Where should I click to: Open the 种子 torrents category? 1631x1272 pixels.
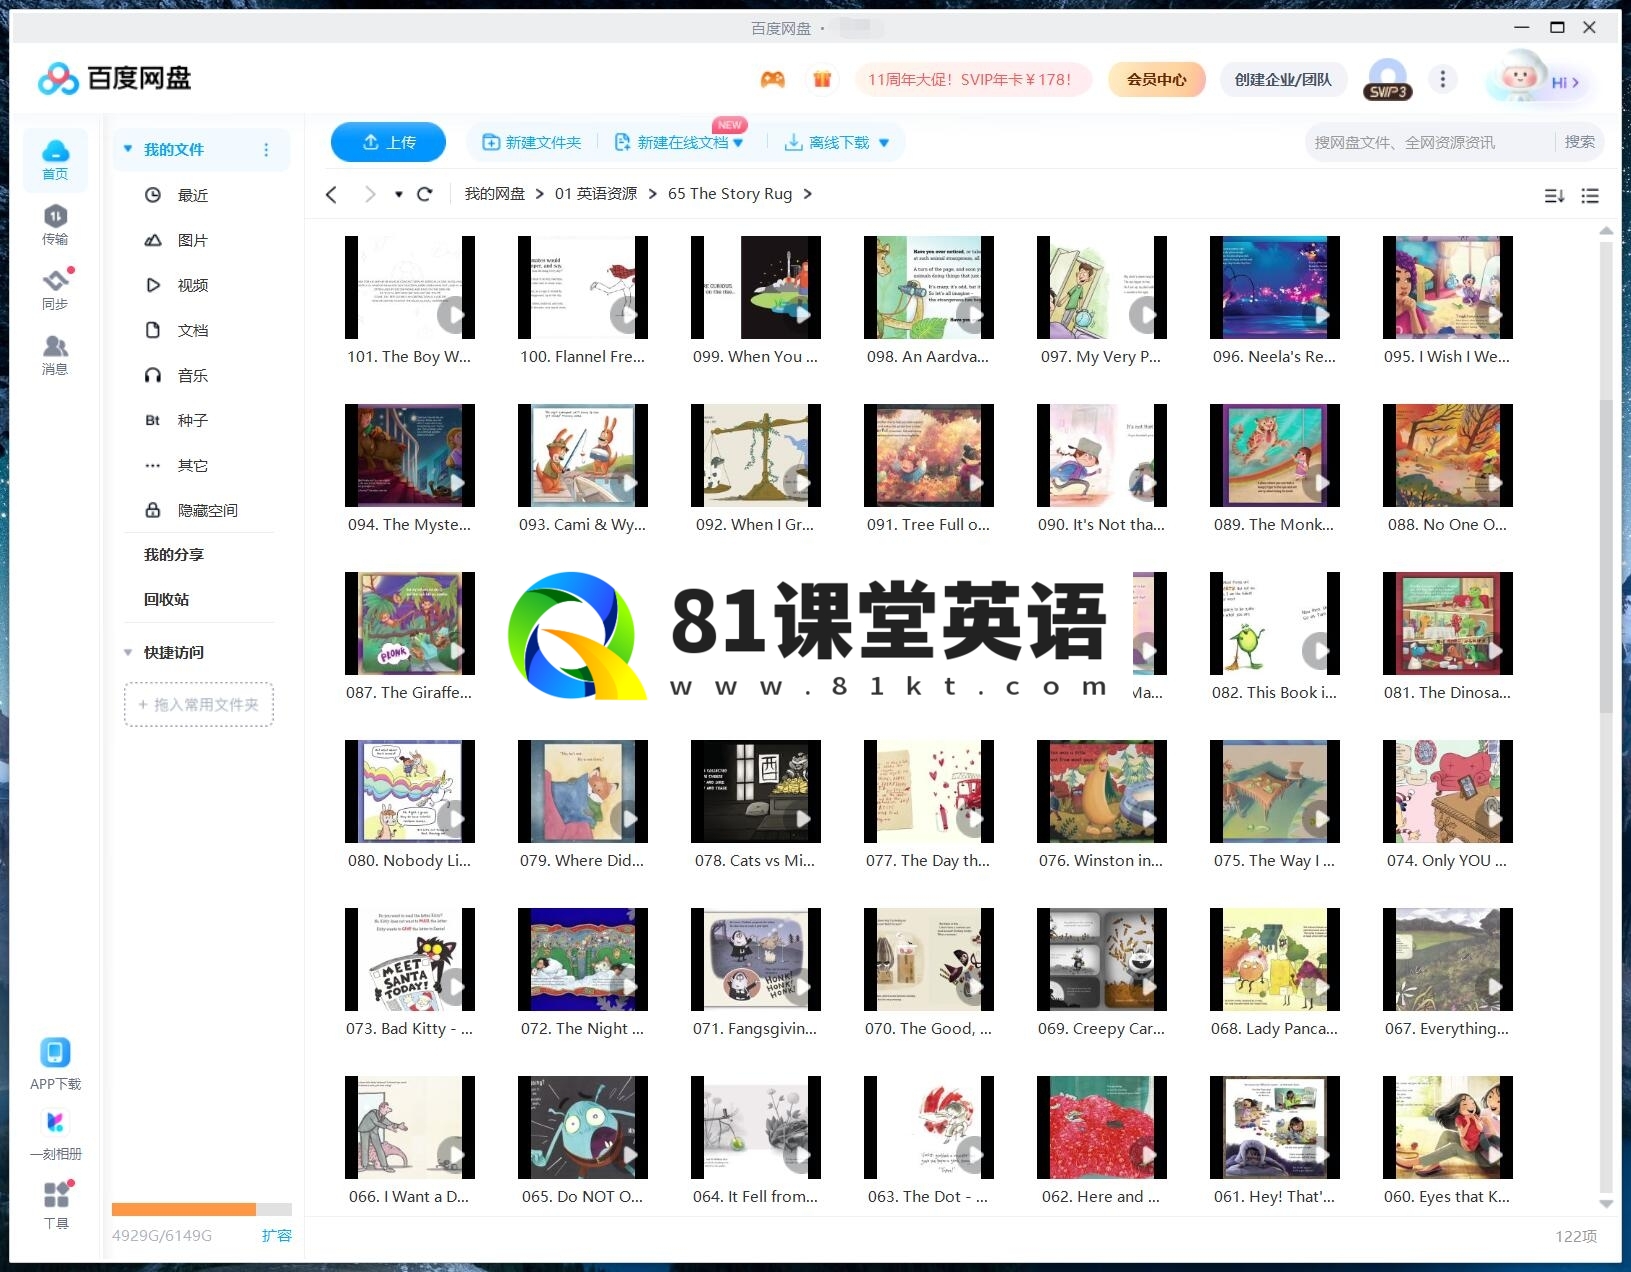(x=192, y=420)
